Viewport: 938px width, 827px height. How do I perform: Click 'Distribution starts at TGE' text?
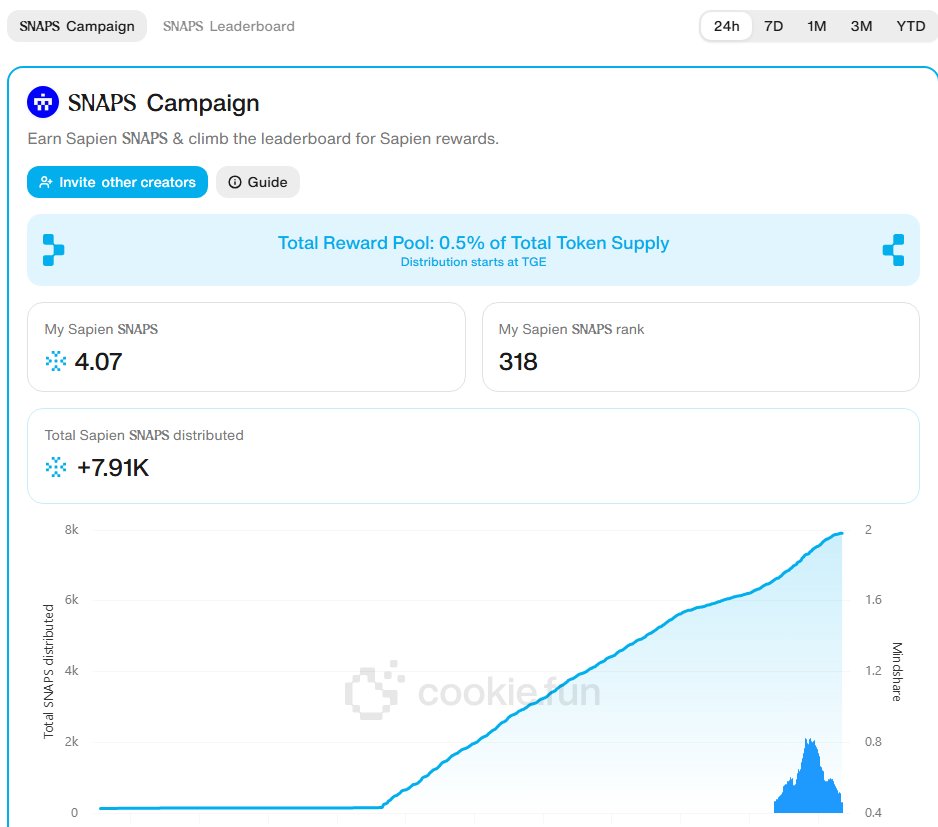point(473,262)
